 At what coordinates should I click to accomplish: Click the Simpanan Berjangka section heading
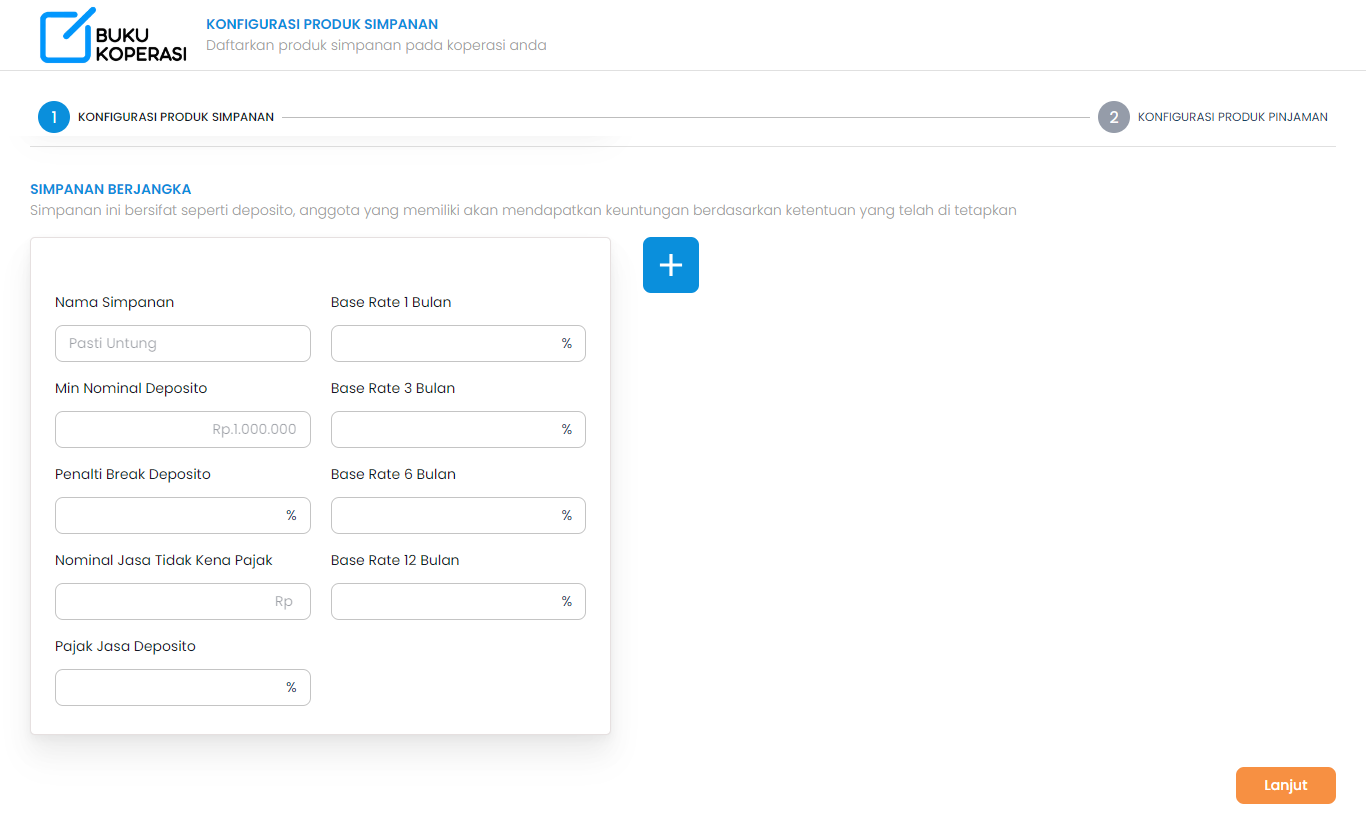click(110, 189)
